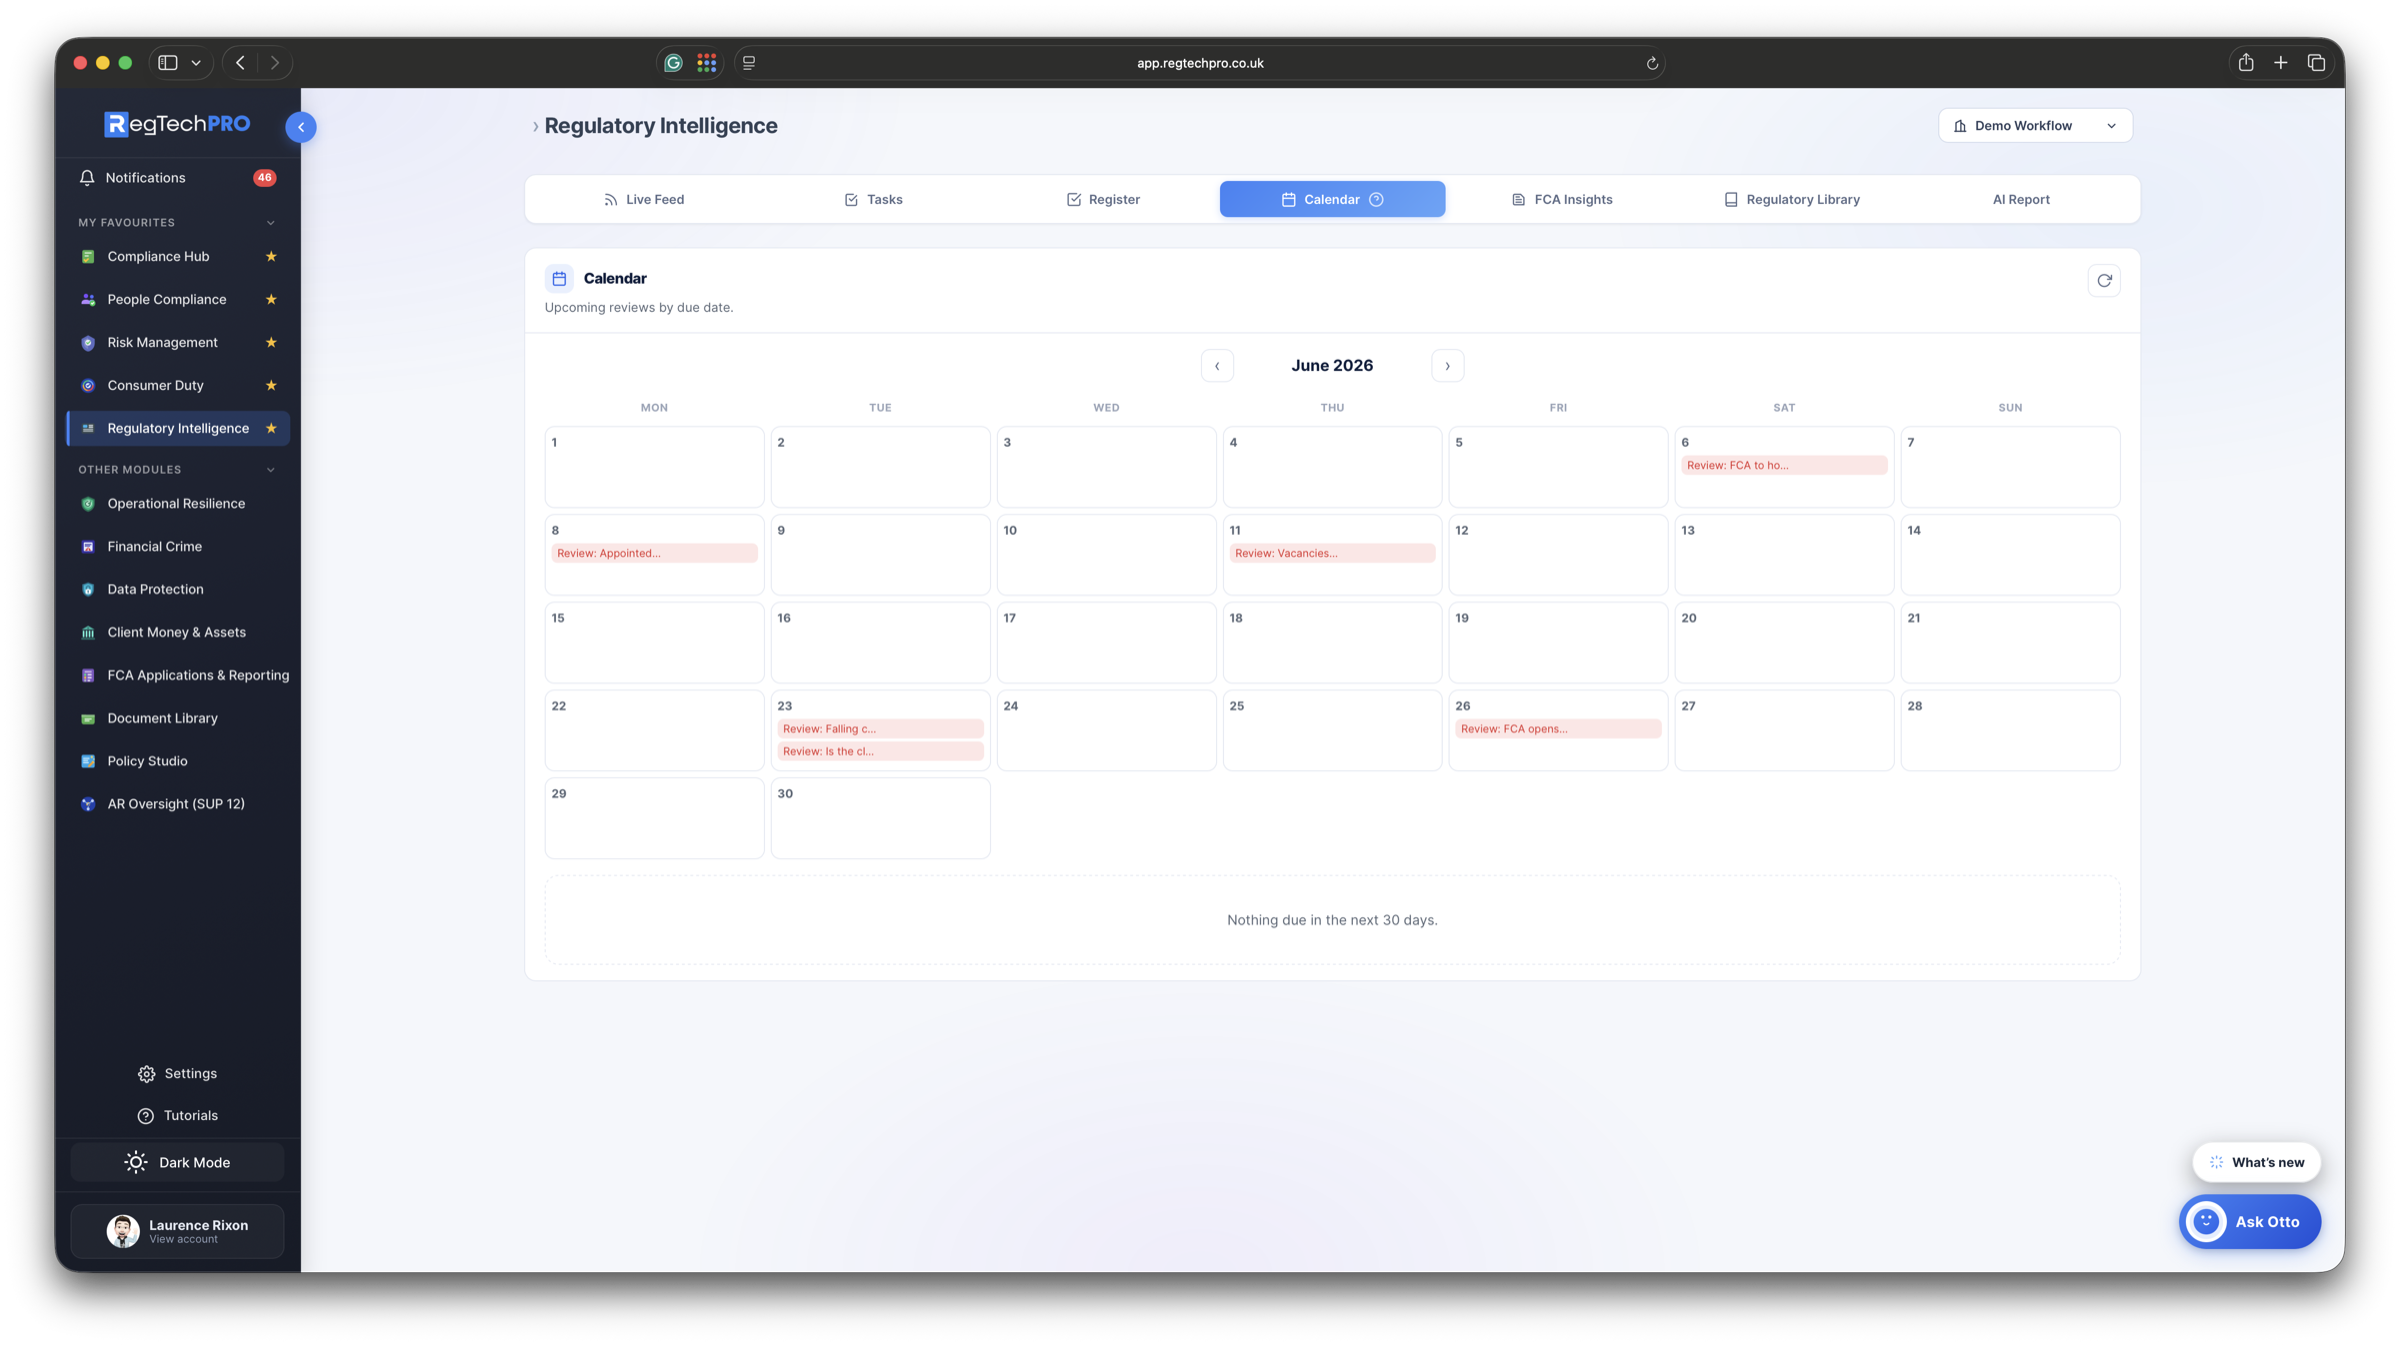Toggle the browser sidebar panel button
The width and height of the screenshot is (2400, 1345).
tap(168, 63)
